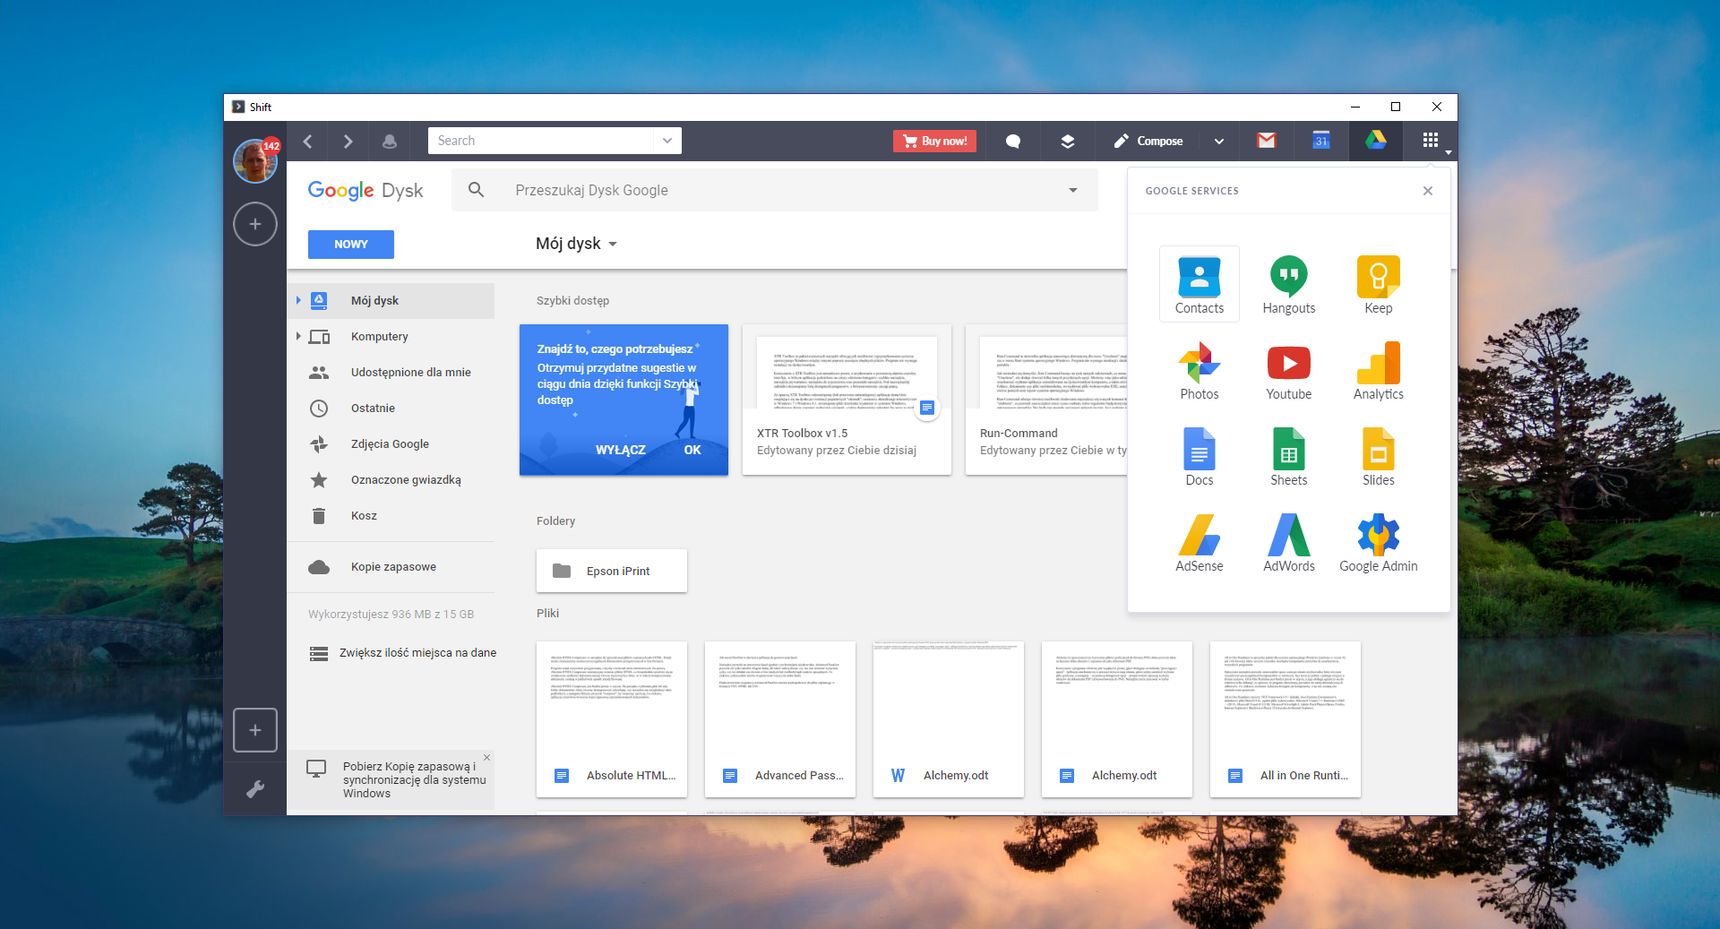This screenshot has height=929, width=1720.
Task: Click the Drive search magnifier icon
Action: tap(476, 190)
